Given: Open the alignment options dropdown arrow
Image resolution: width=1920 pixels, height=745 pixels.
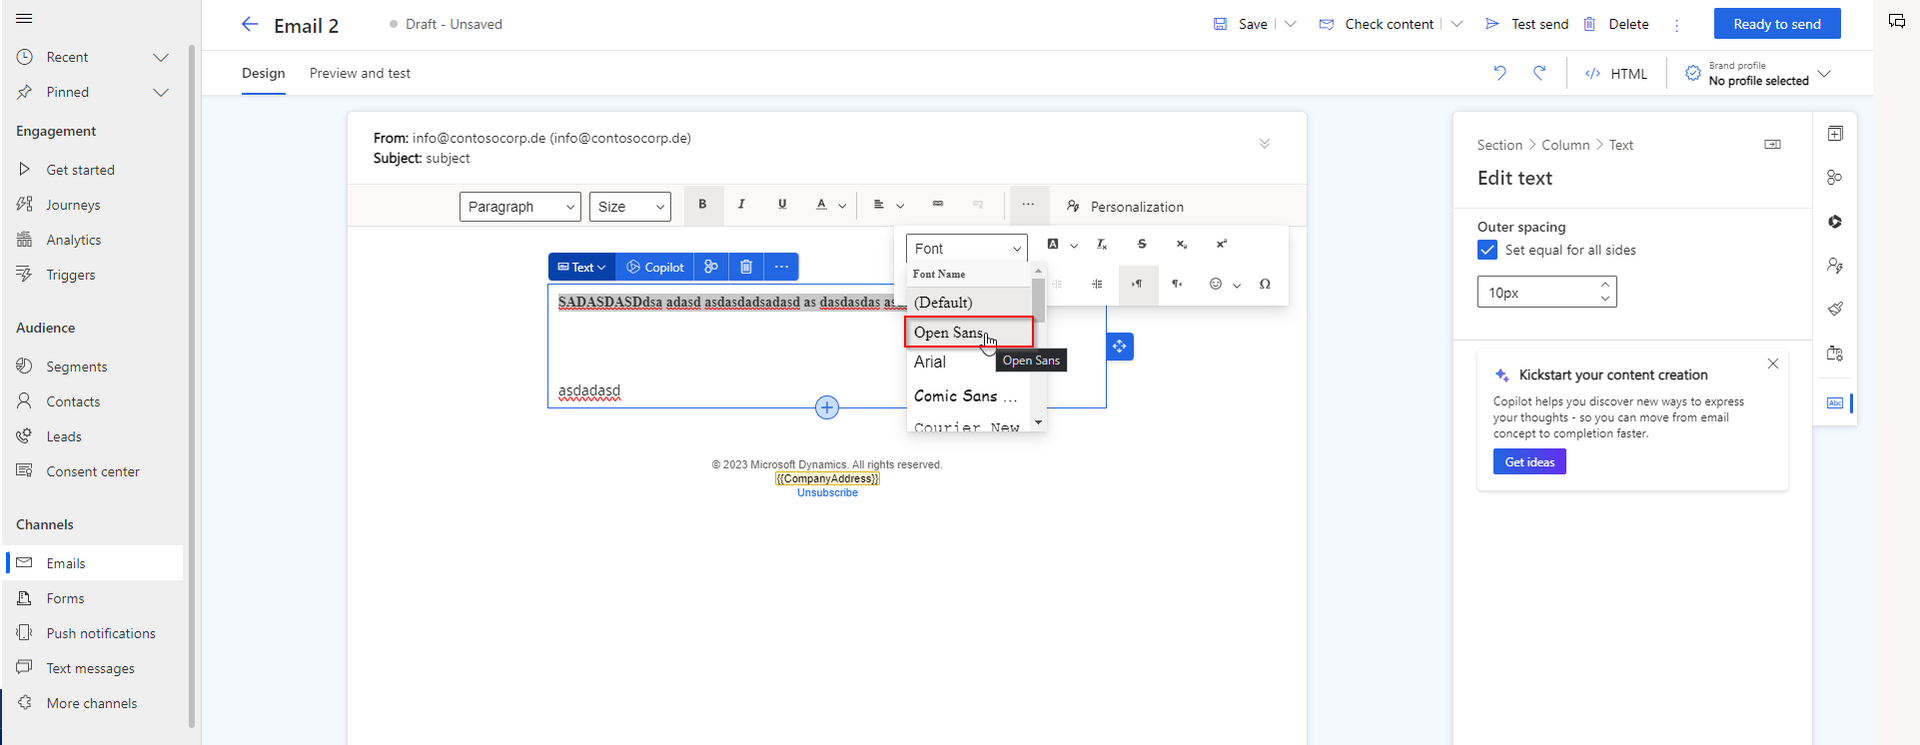Looking at the screenshot, I should coord(900,206).
